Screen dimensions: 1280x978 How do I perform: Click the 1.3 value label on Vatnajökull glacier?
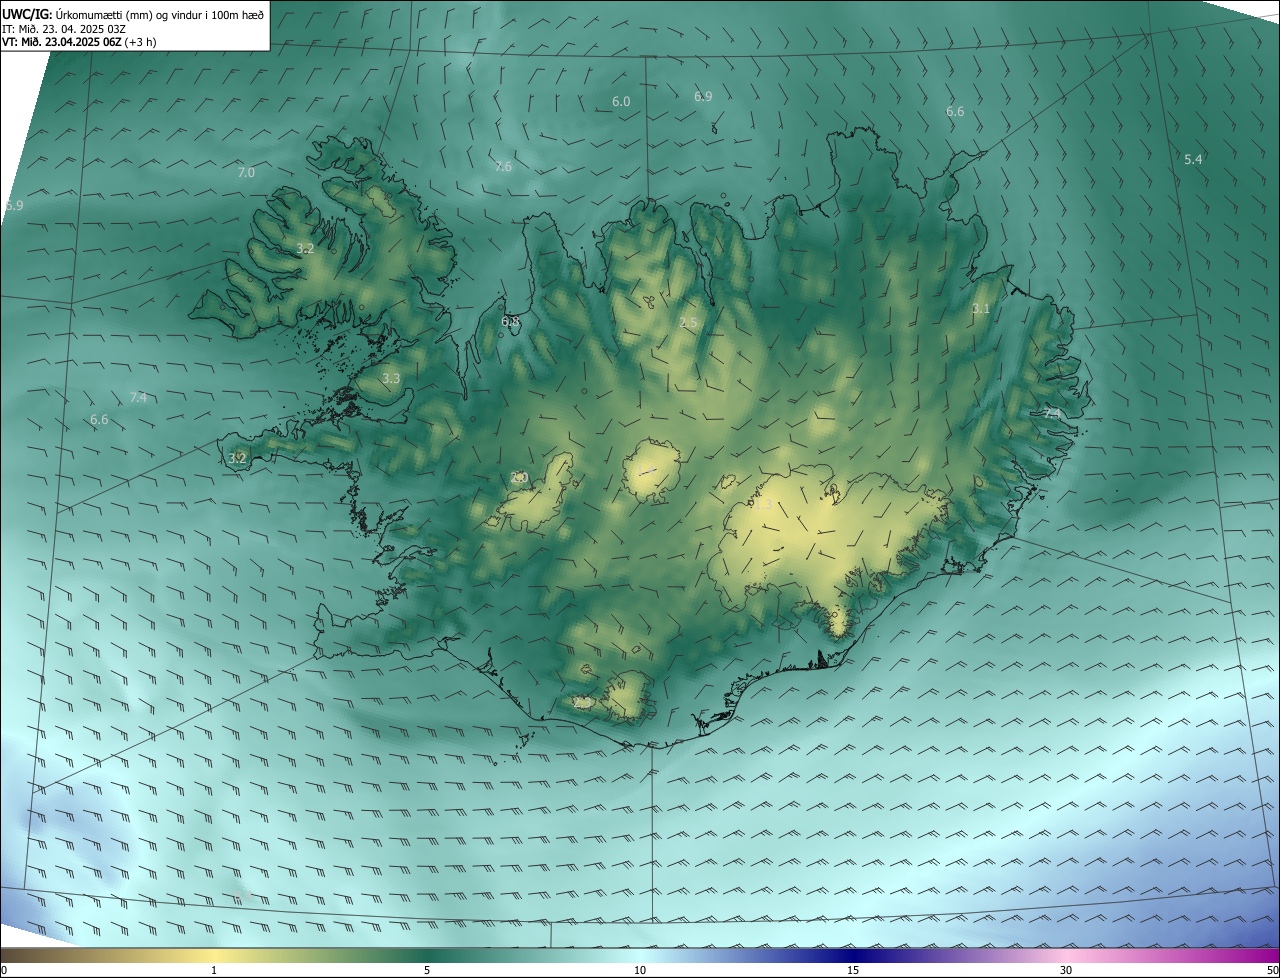[x=762, y=506]
